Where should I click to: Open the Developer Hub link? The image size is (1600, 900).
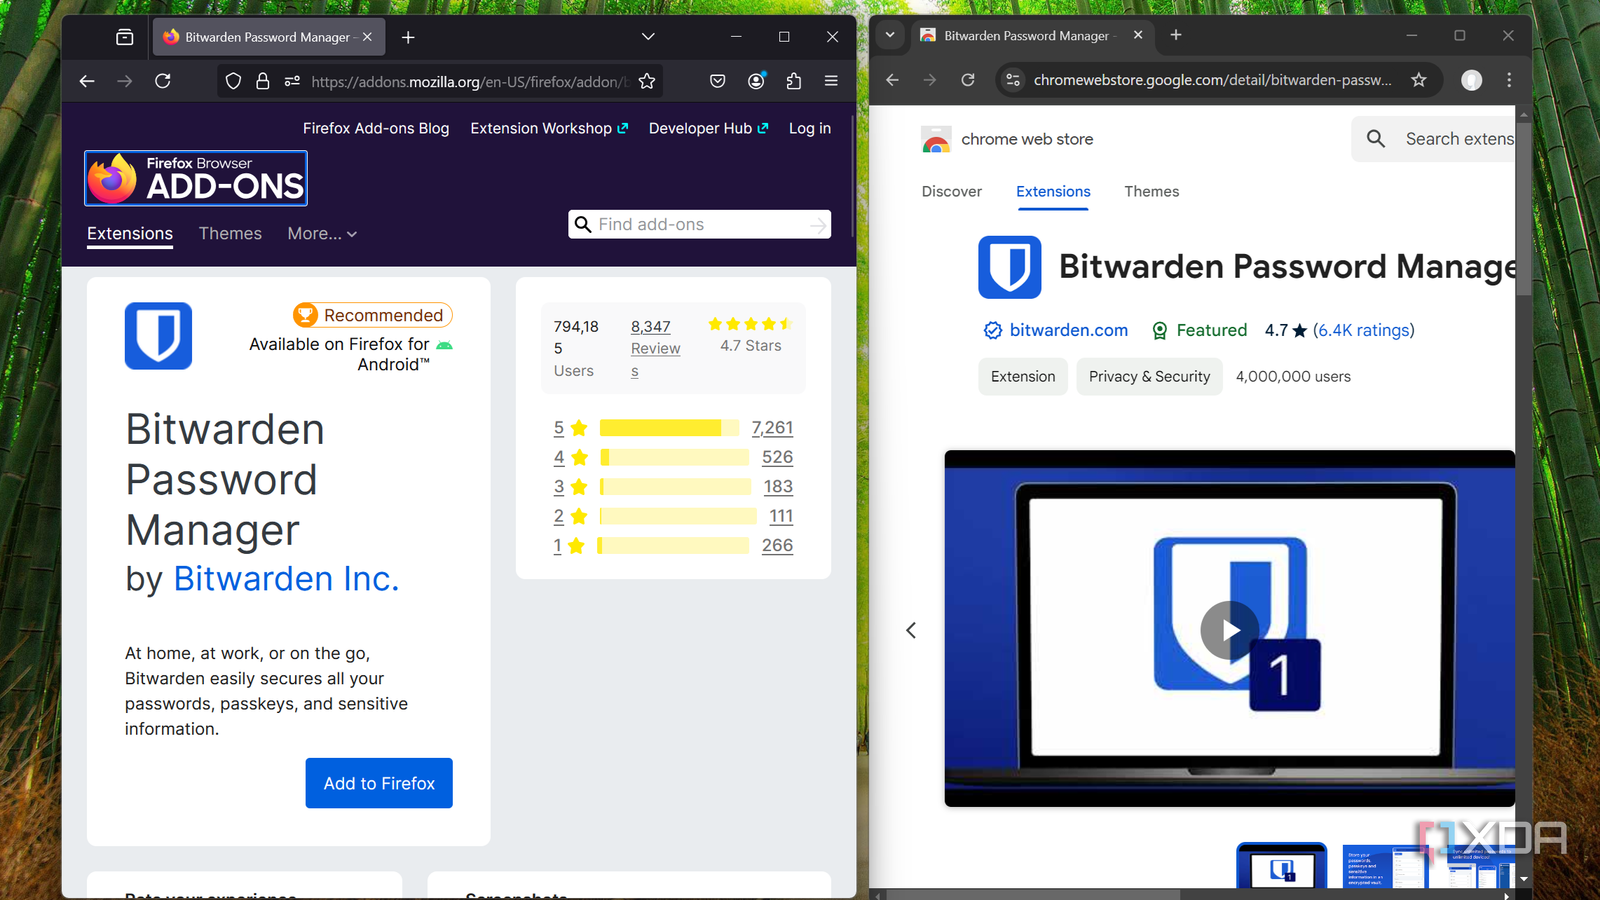[x=708, y=129]
